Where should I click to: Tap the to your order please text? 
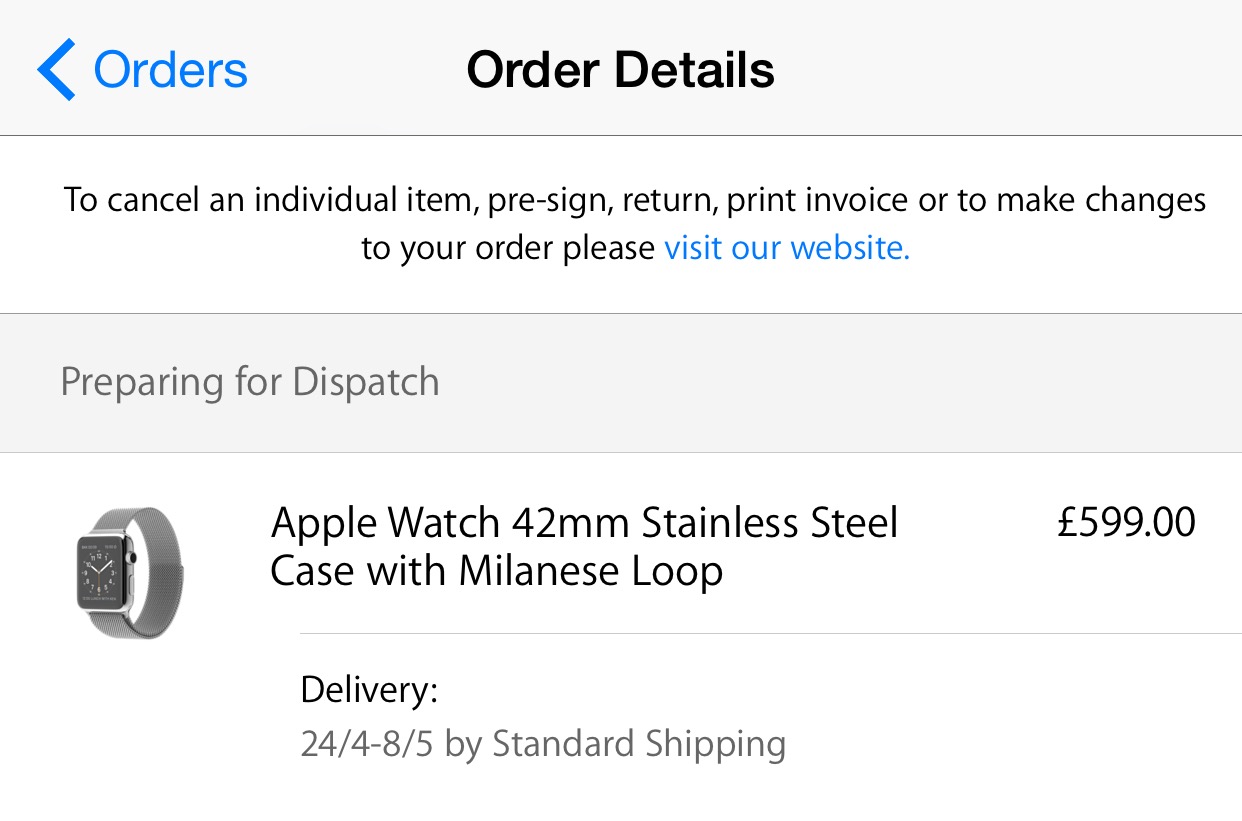(x=508, y=248)
